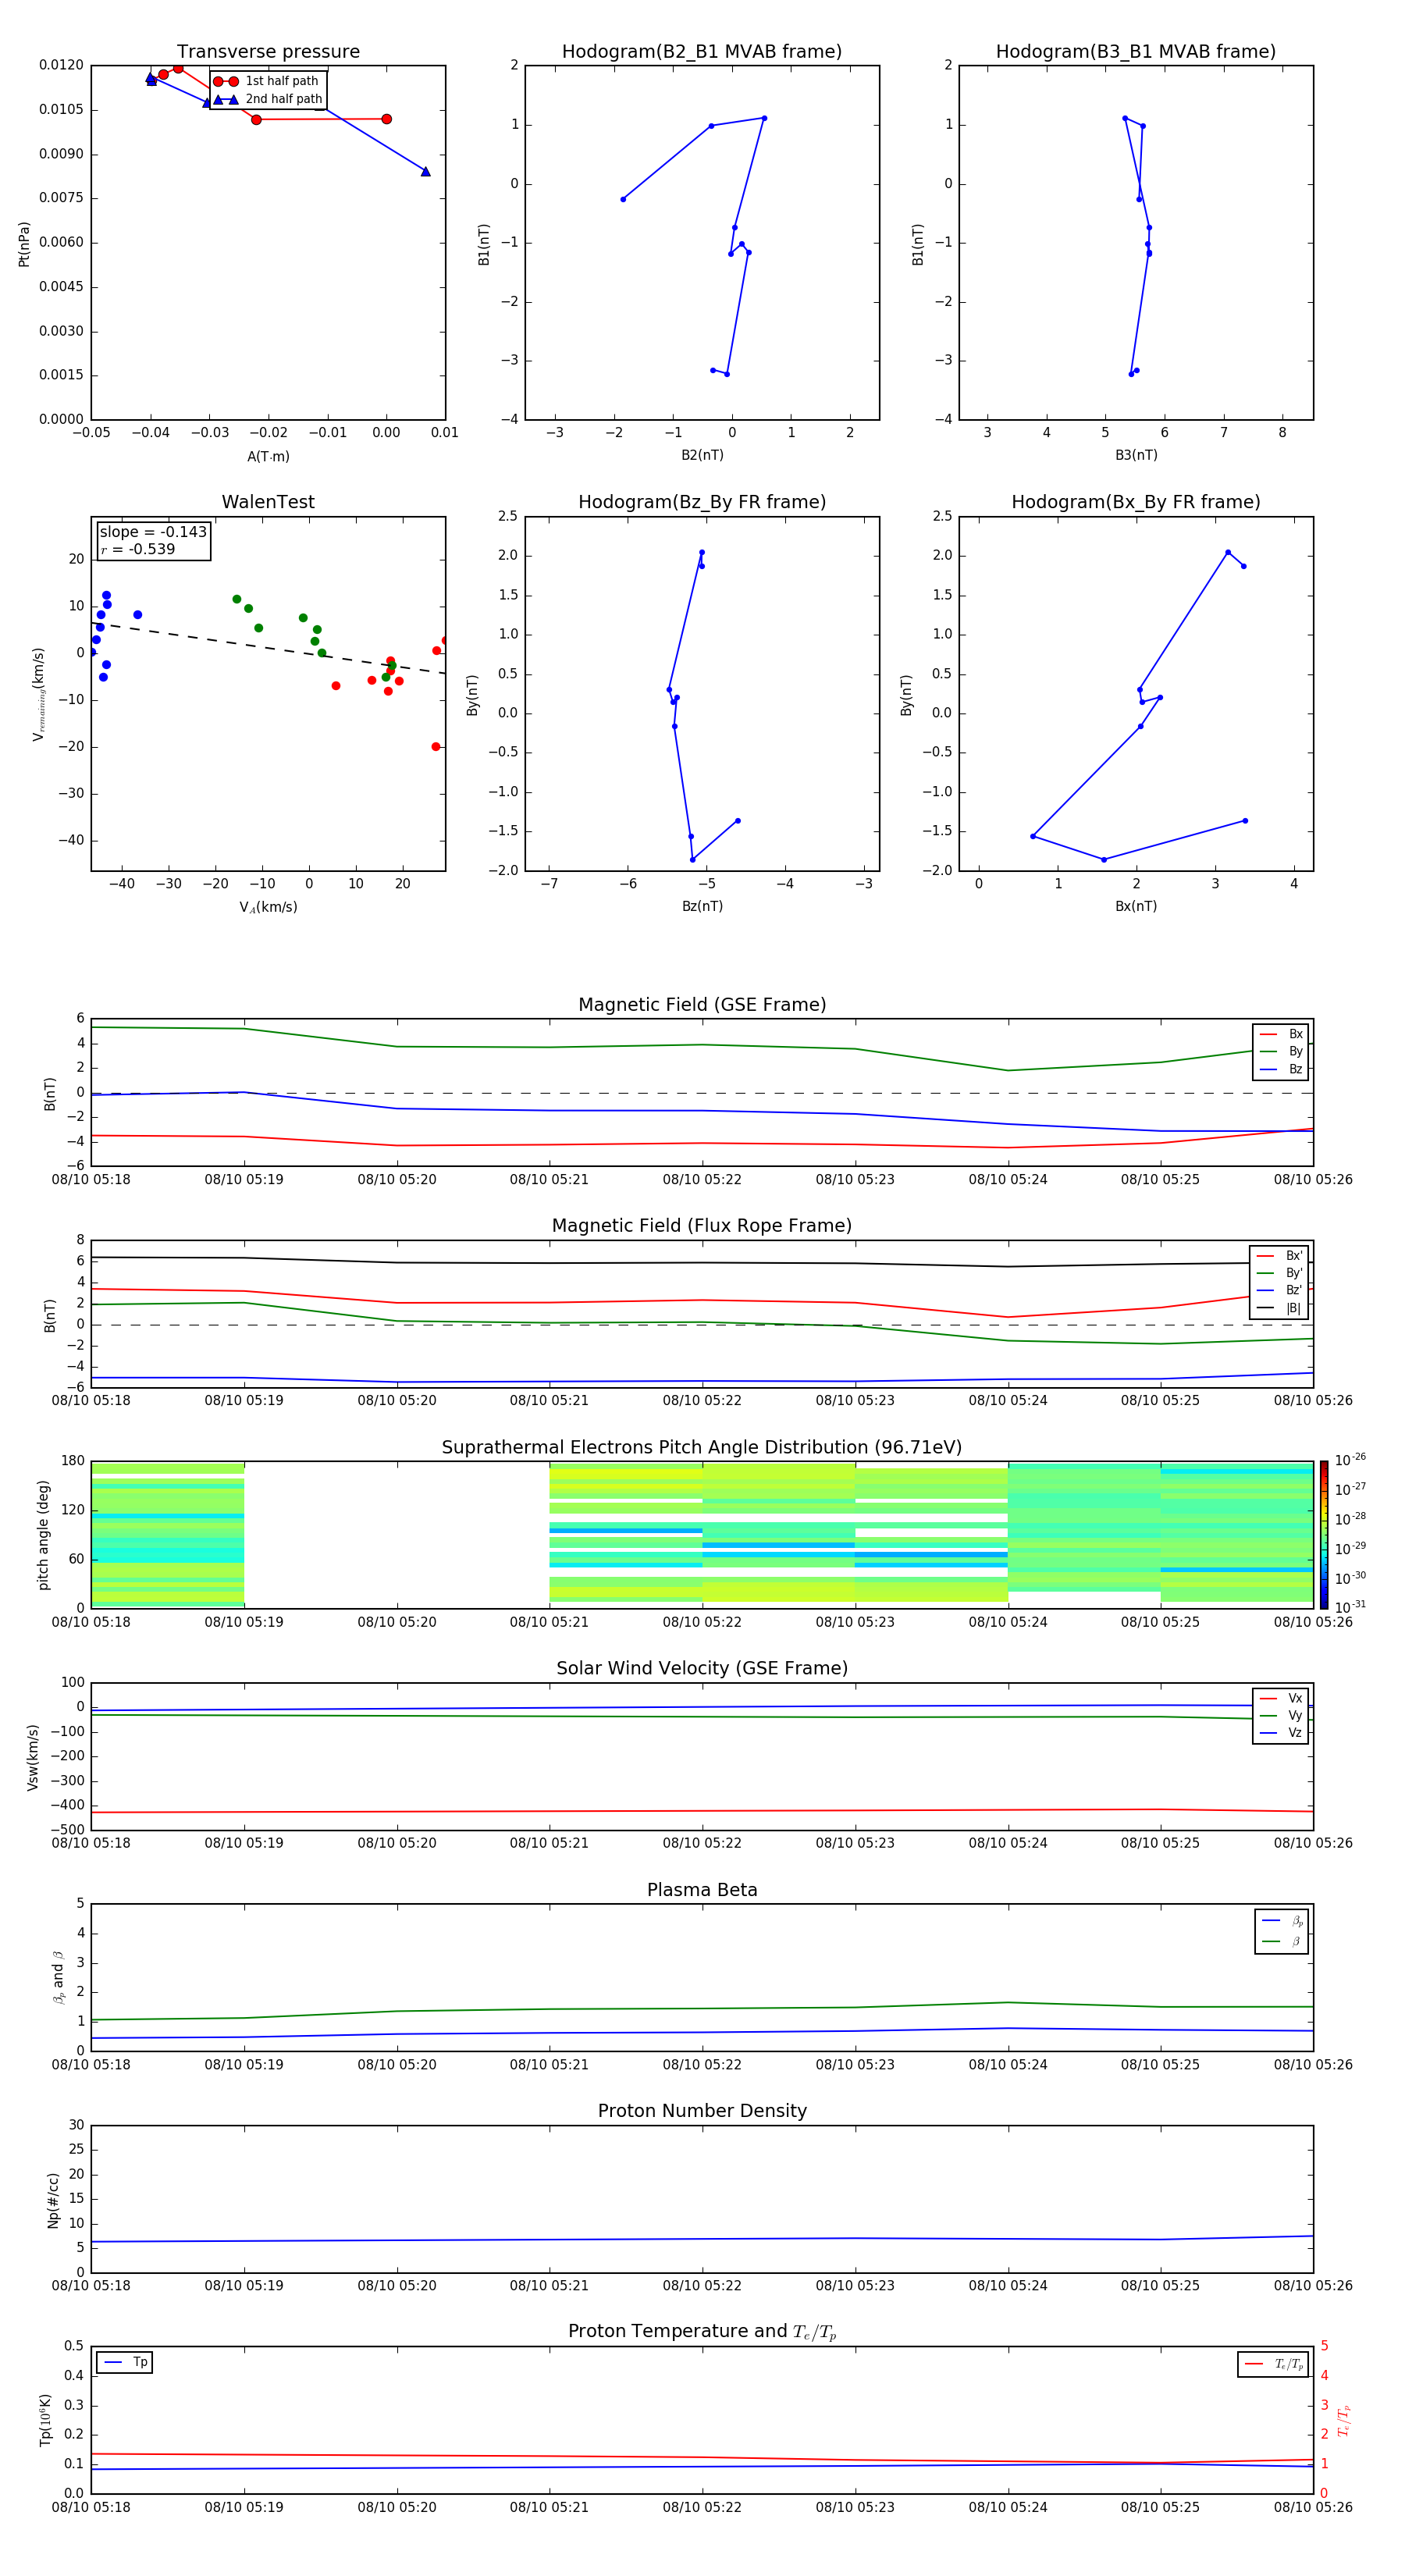
Task: Click the "Tp(10^6K)" y-axis label
Action: pos(45,2420)
